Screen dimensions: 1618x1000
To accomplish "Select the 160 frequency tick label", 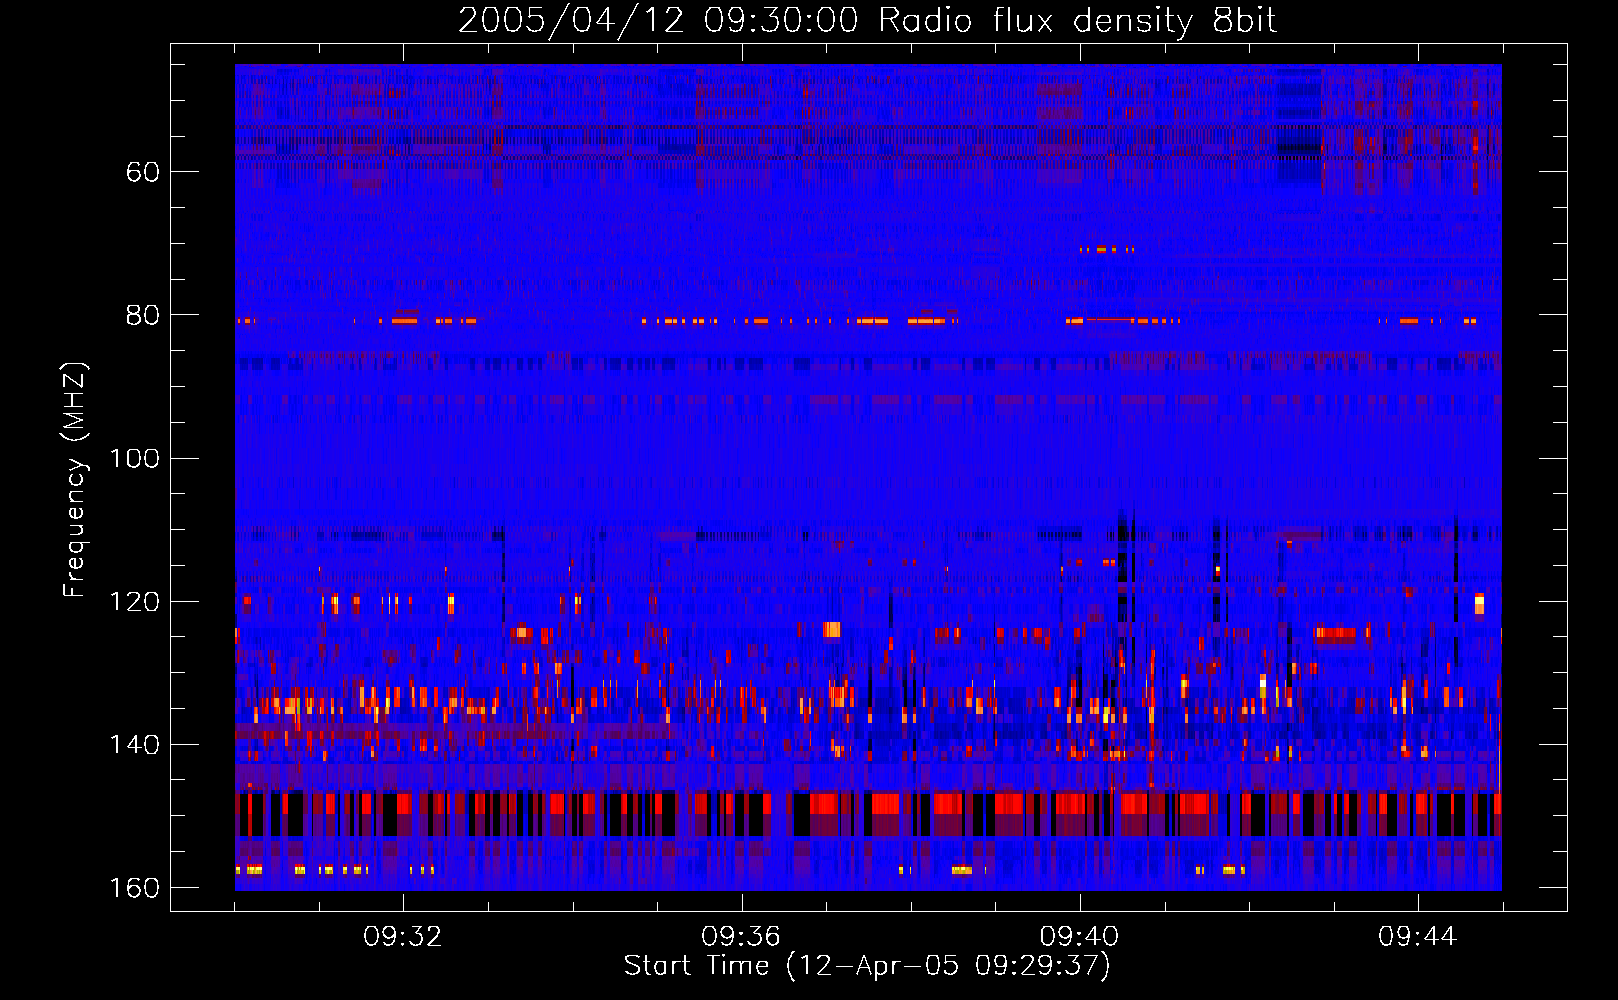I will click(133, 888).
